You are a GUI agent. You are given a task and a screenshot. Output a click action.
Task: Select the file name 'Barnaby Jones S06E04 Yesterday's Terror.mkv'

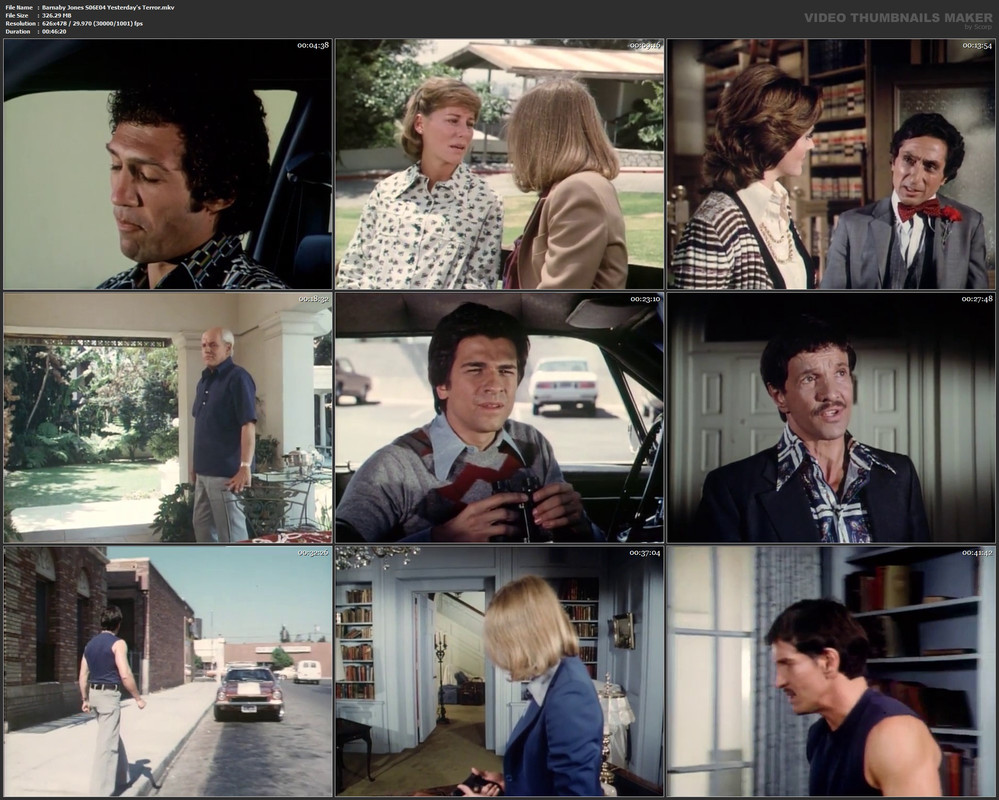pyautogui.click(x=108, y=8)
